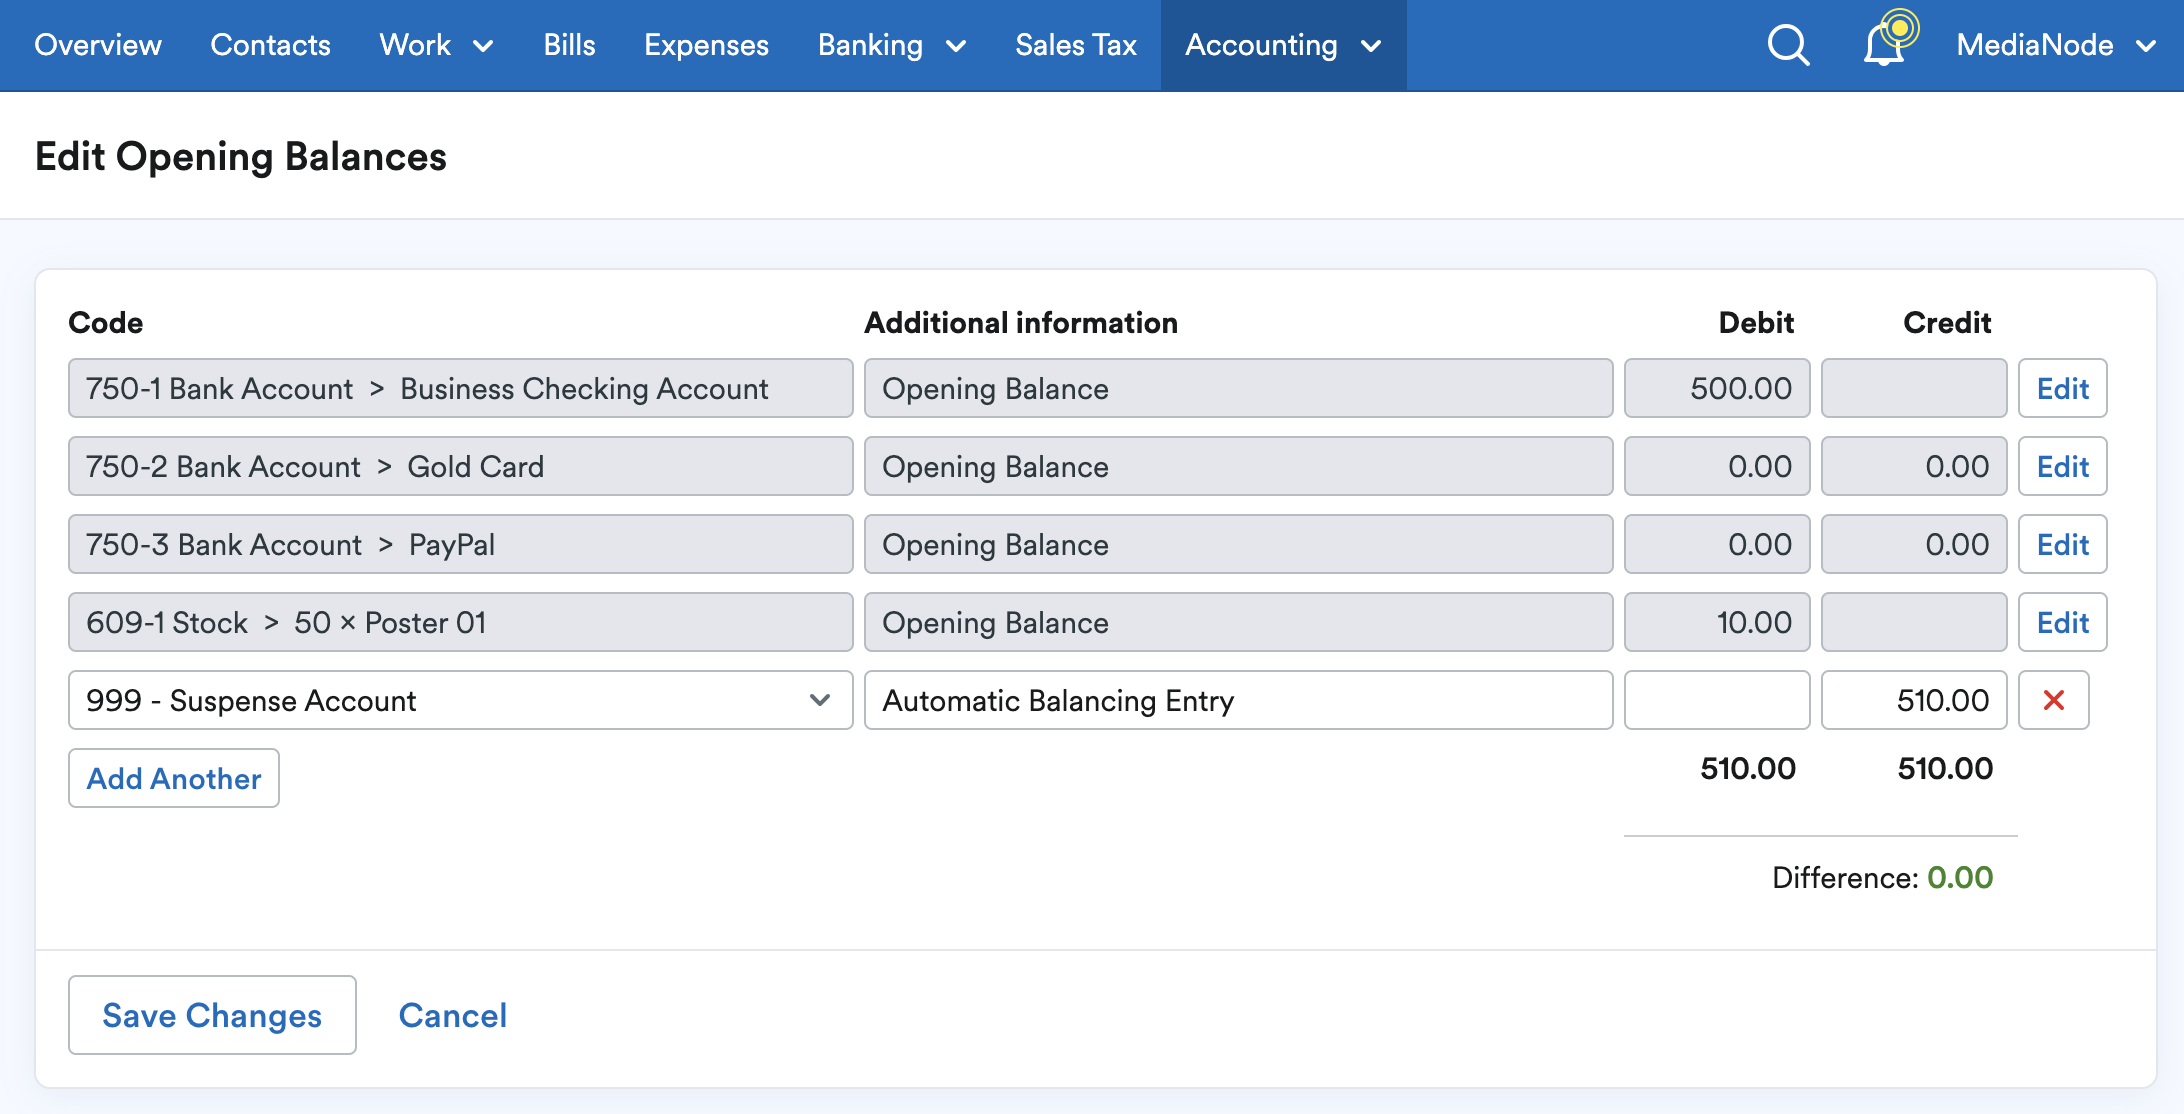The width and height of the screenshot is (2184, 1114).
Task: Click Add Another to add a row
Action: pyautogui.click(x=174, y=778)
